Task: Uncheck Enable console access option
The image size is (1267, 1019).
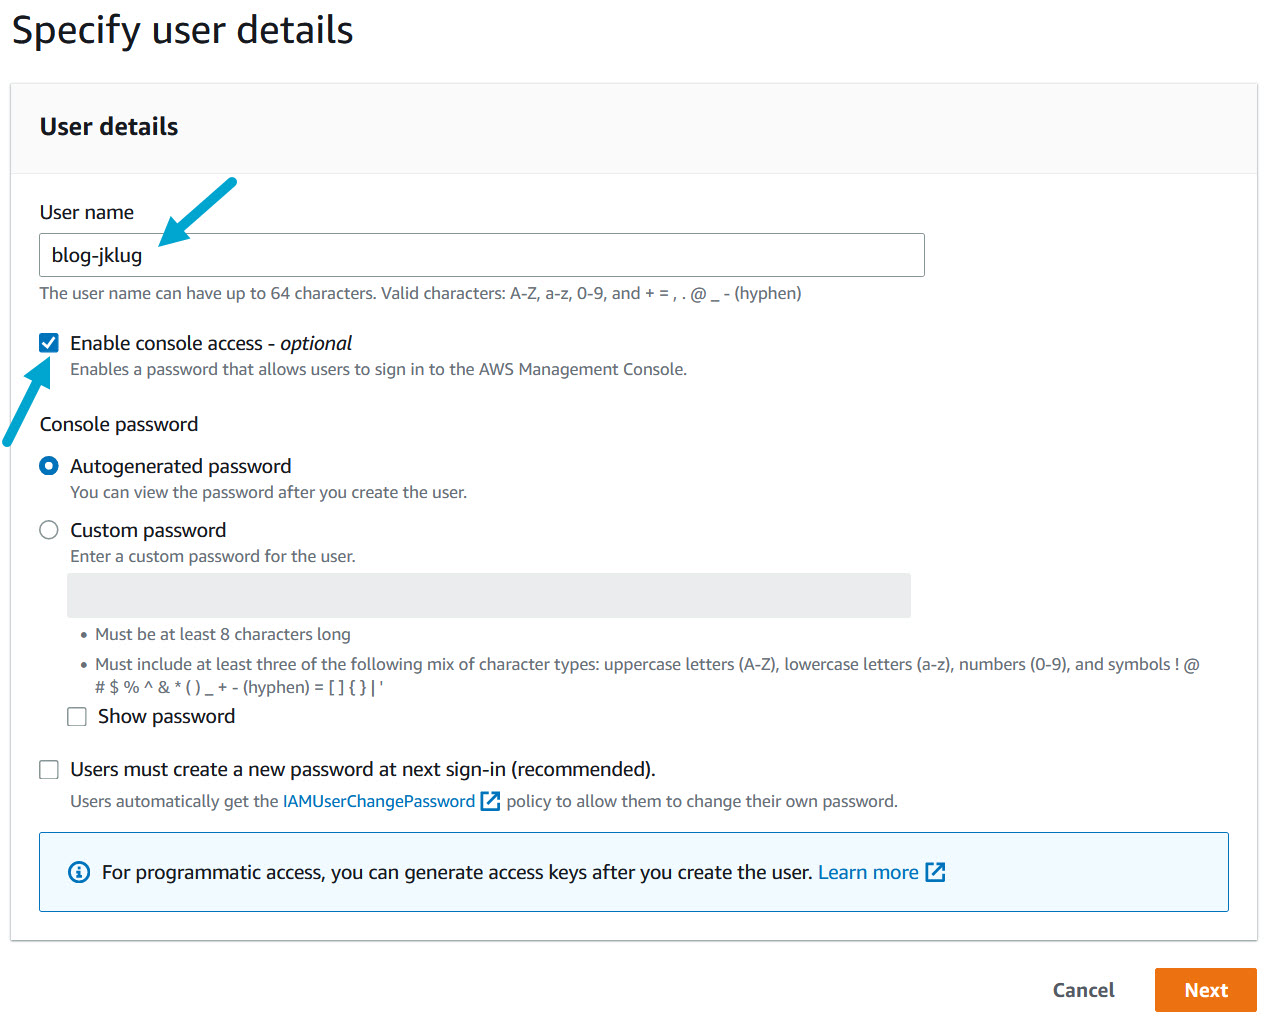Action: (x=48, y=342)
